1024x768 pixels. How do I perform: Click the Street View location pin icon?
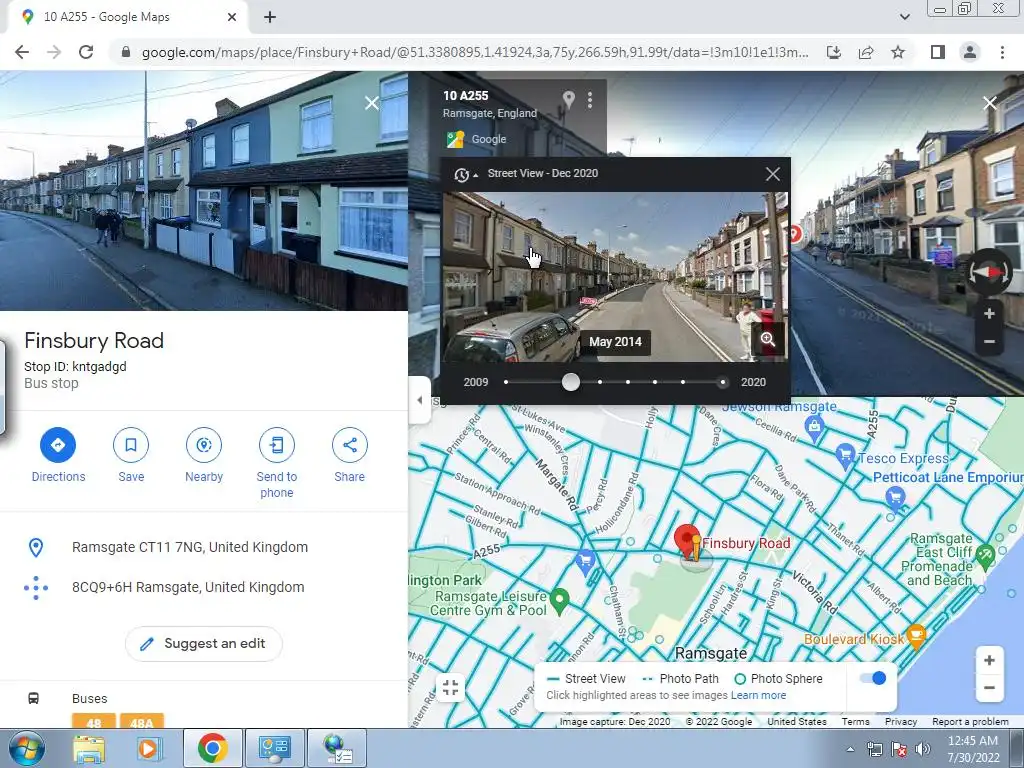(x=569, y=100)
